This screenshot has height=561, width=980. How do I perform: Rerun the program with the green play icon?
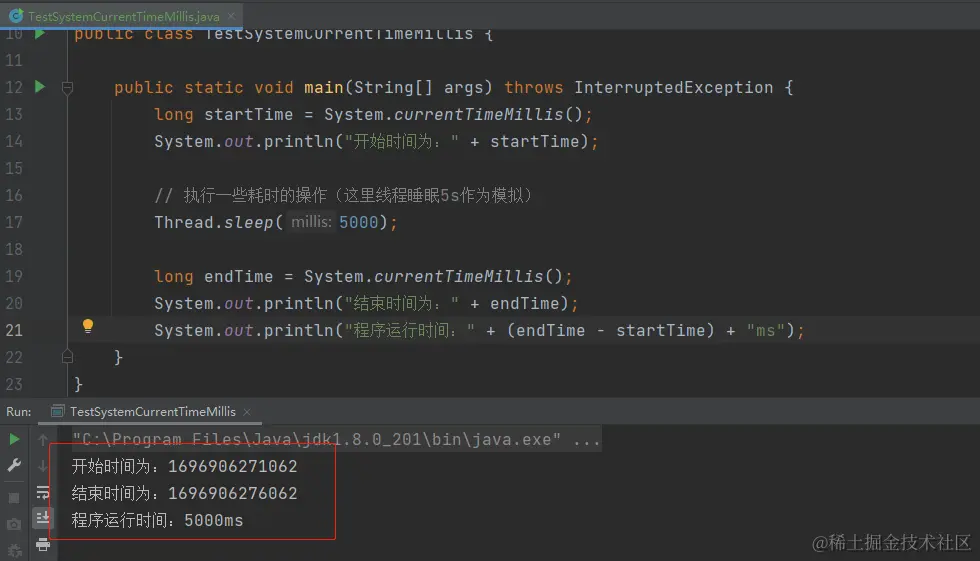(14, 439)
